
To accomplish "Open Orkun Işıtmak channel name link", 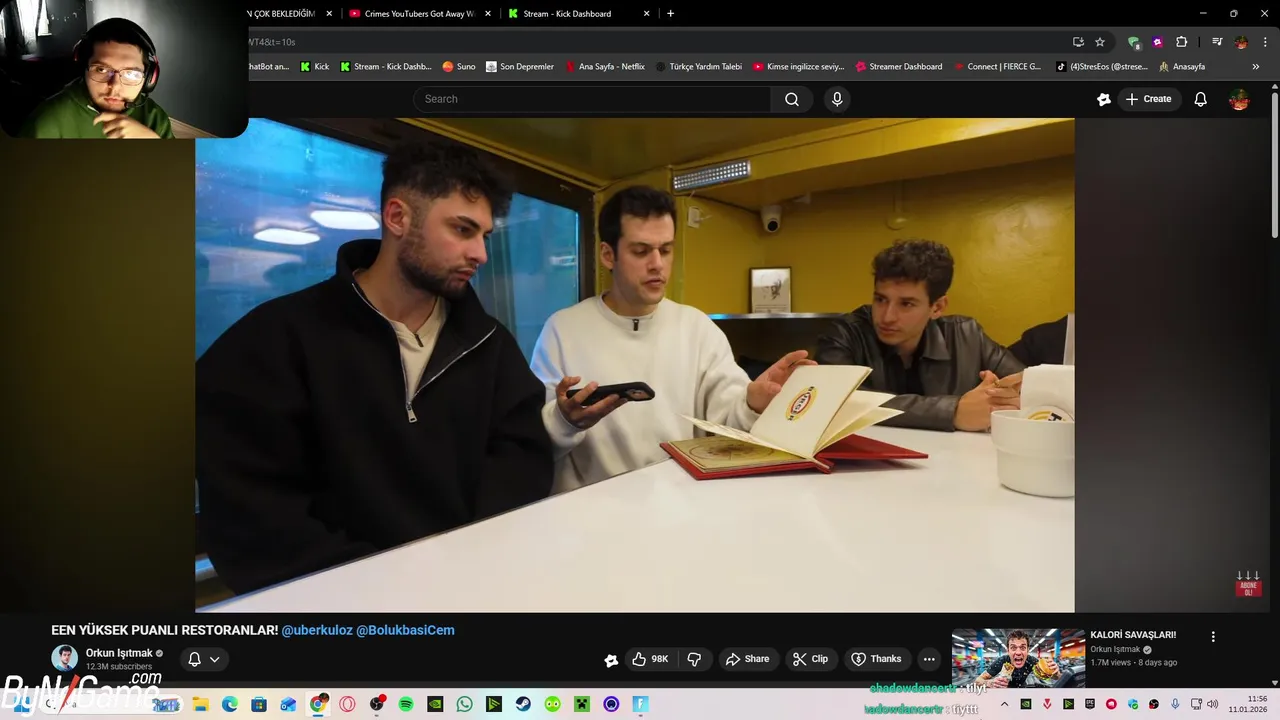I will (x=119, y=653).
